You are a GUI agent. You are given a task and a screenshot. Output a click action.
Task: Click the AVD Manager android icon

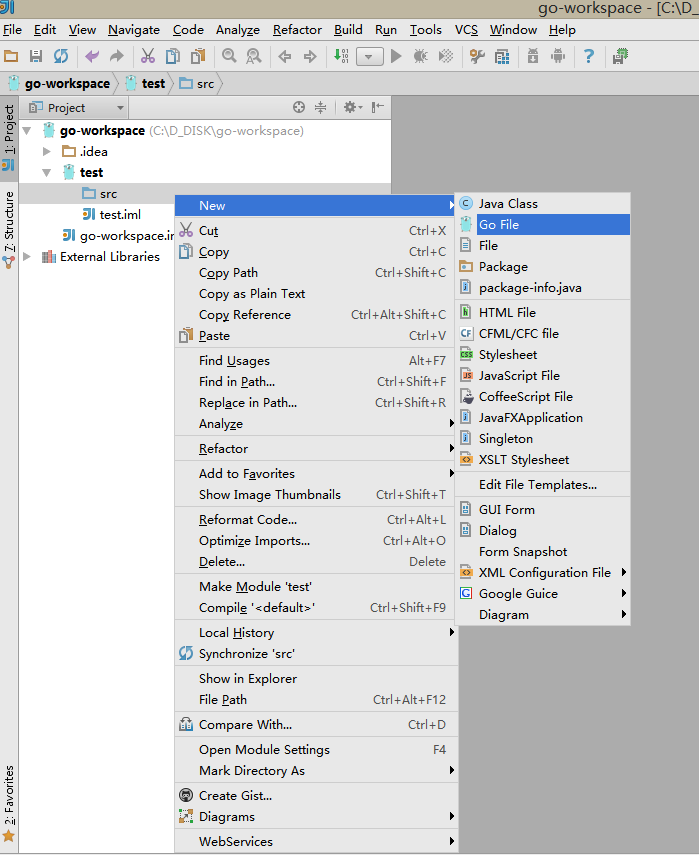(558, 56)
